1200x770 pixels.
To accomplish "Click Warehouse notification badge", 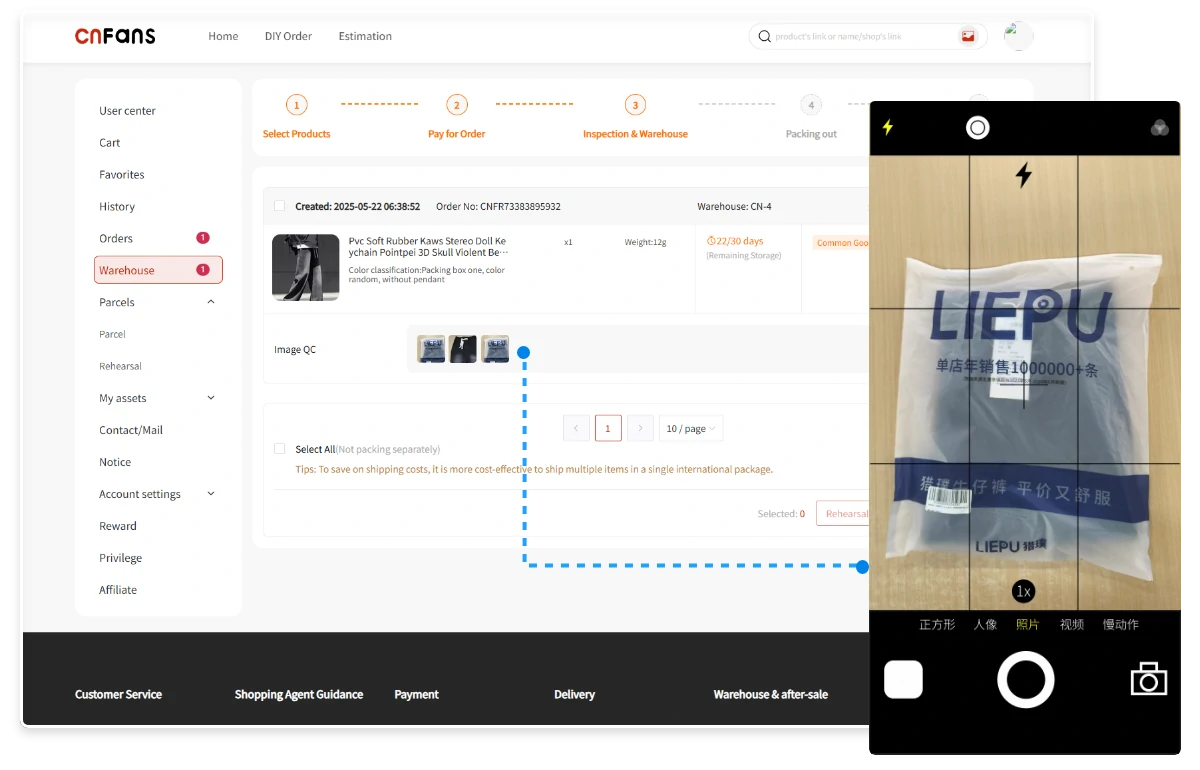I will pos(202,270).
